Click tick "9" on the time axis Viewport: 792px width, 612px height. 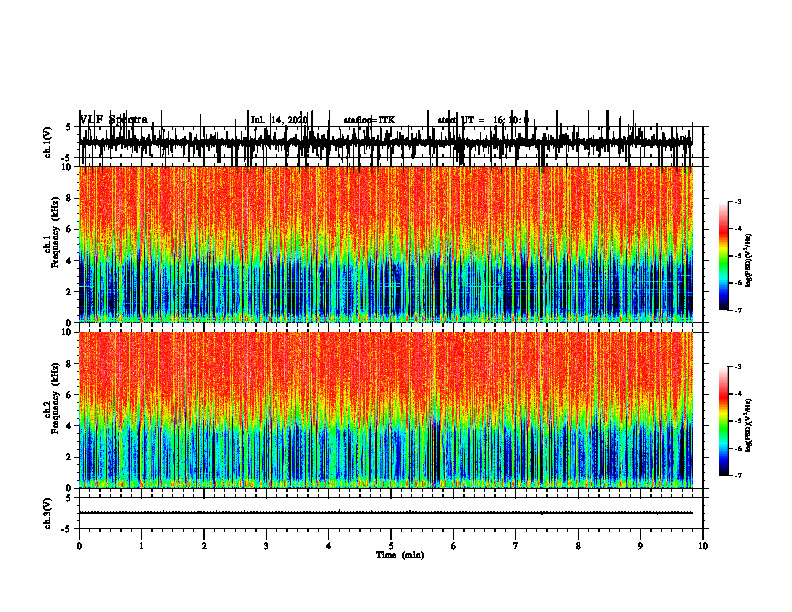click(640, 546)
